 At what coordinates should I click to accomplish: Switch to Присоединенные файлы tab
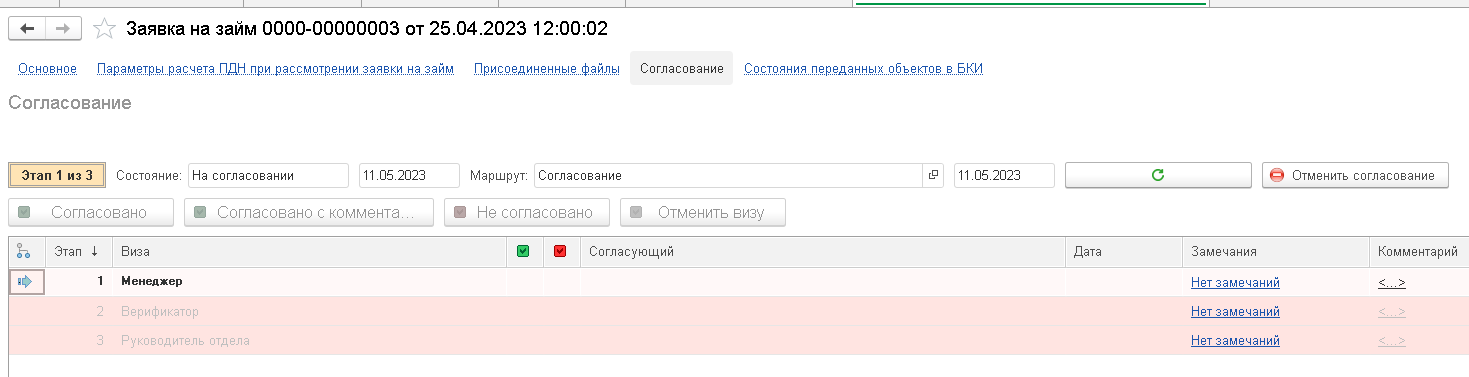[x=546, y=68]
